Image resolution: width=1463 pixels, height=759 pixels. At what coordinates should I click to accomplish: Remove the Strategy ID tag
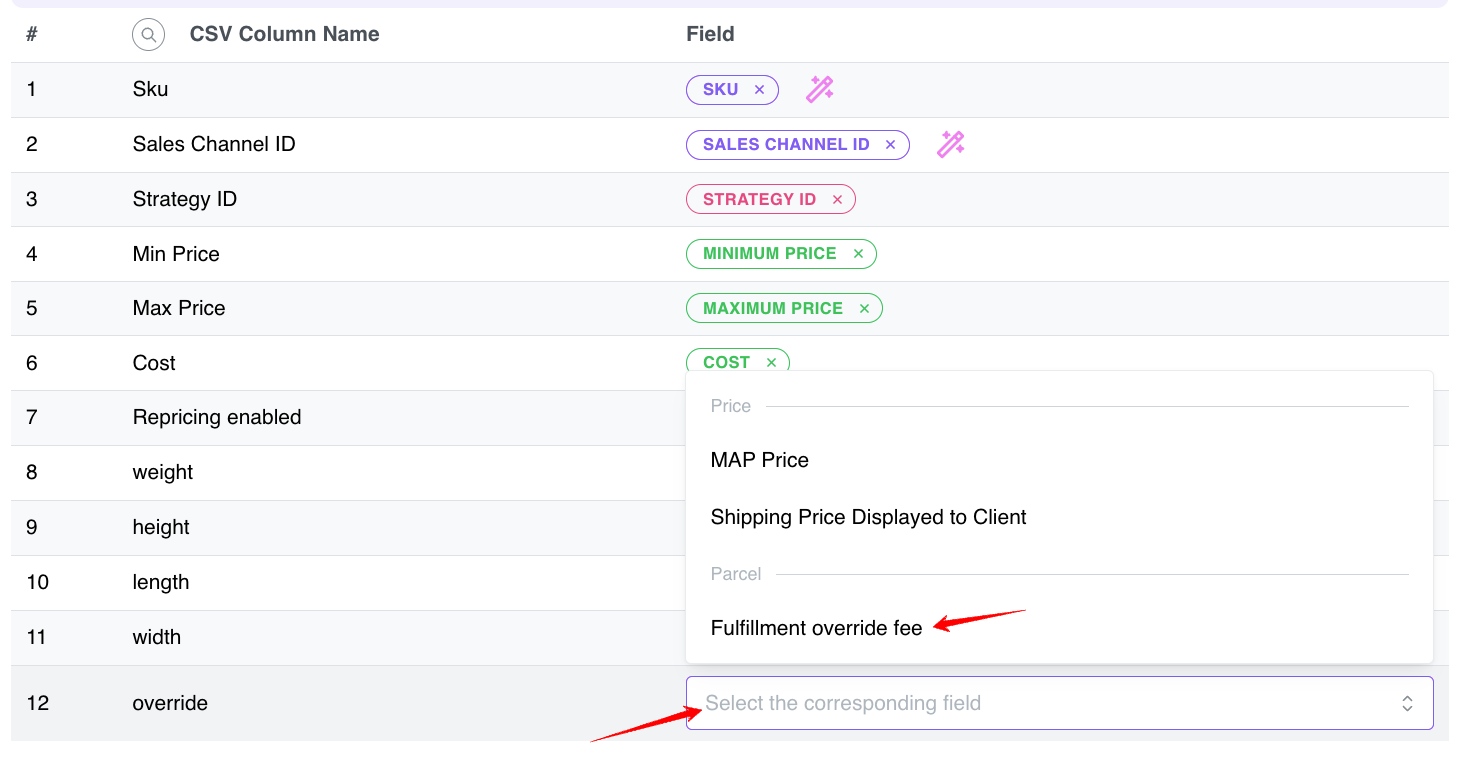pyautogui.click(x=837, y=200)
